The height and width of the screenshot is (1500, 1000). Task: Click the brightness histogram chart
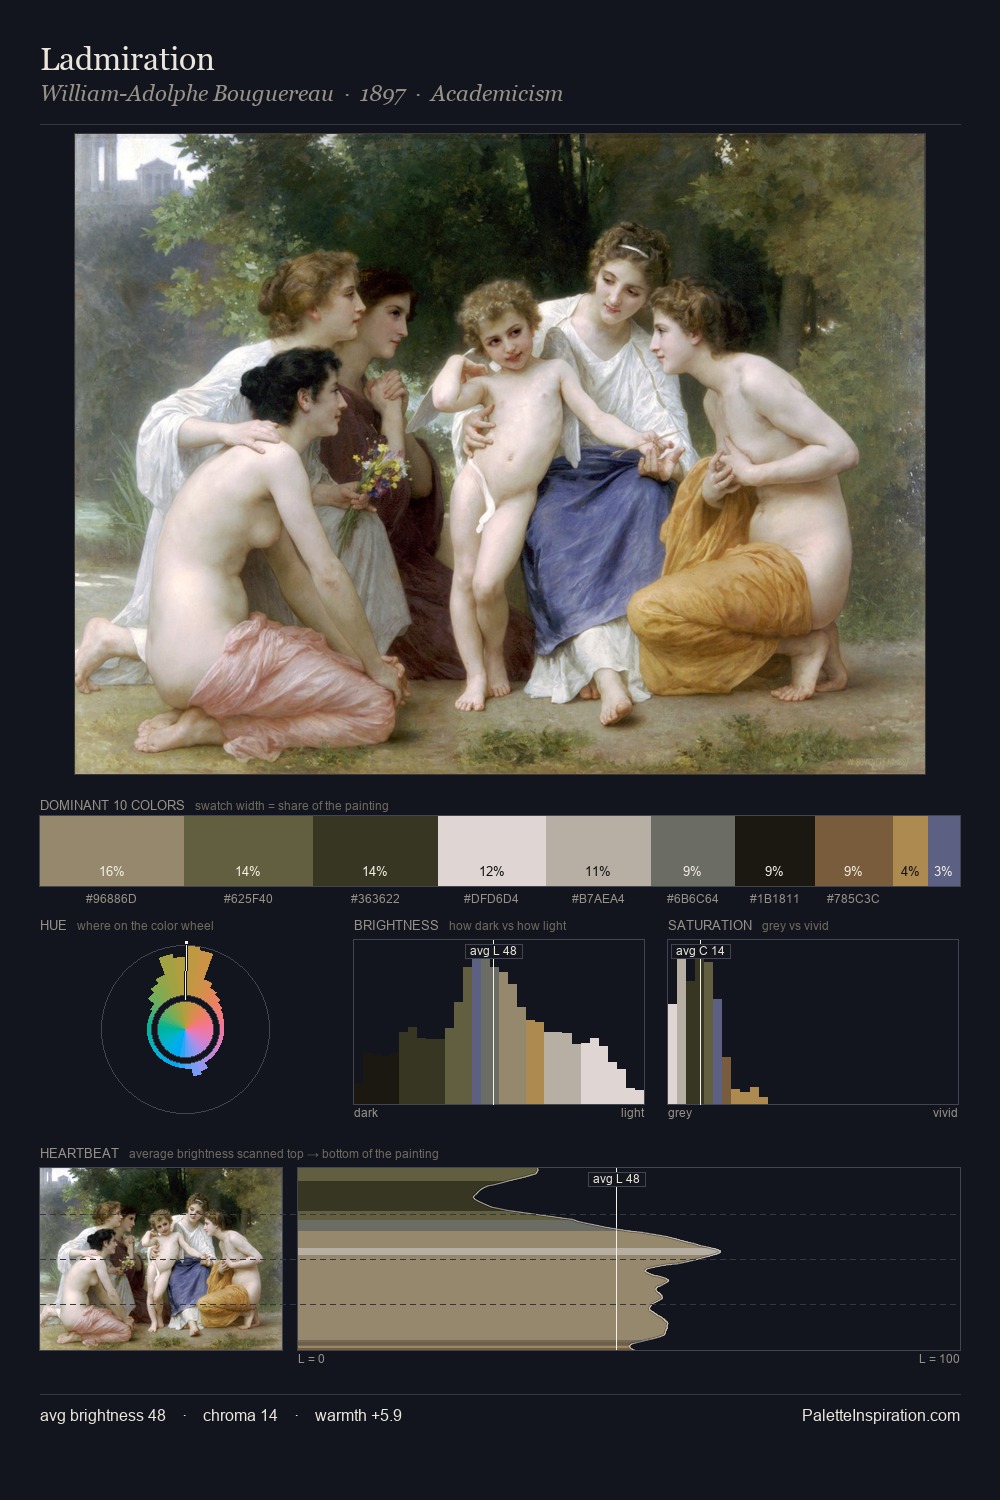499,1022
